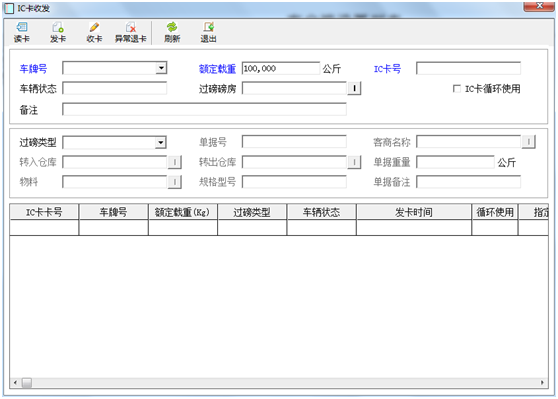Focus the 客商名称 text field

469,142
